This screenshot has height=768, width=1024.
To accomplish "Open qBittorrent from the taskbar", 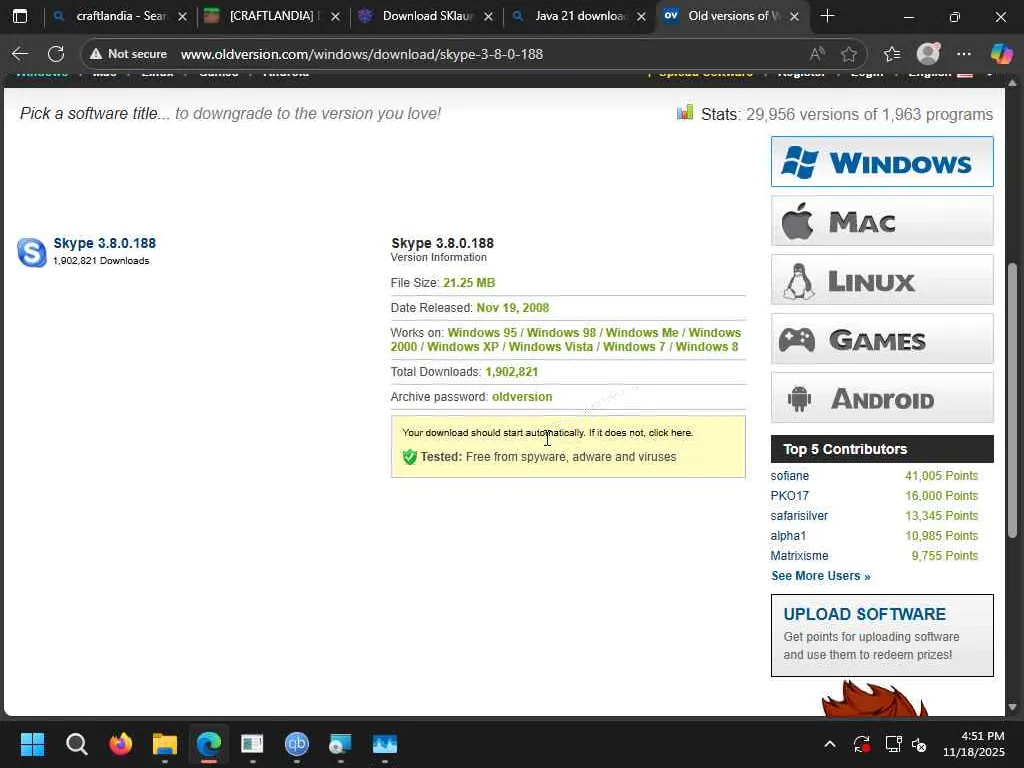I will 296,744.
